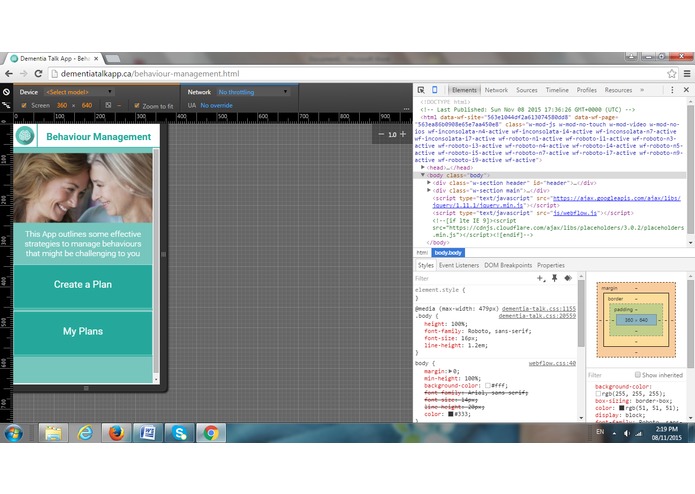
Task: Click the color #333 swatch
Action: [450, 414]
